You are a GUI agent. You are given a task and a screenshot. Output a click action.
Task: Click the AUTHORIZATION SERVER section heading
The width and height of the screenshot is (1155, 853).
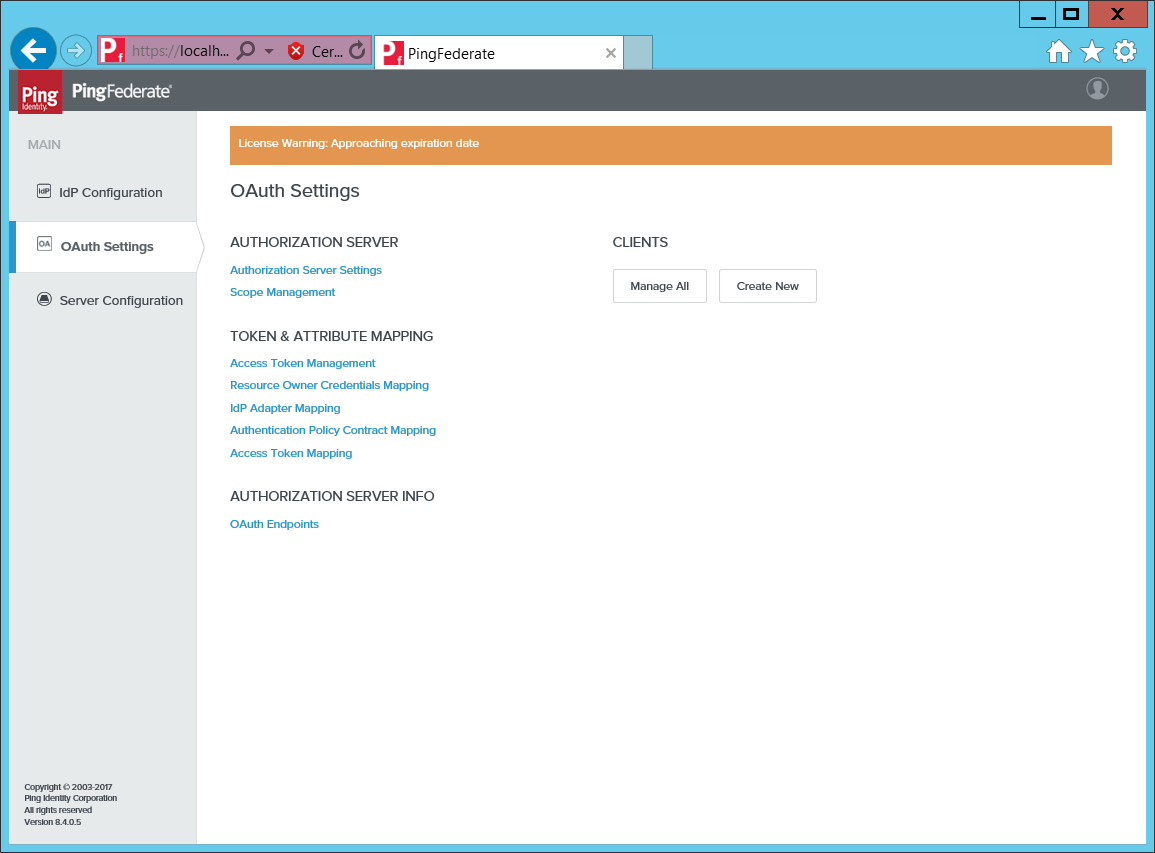314,242
